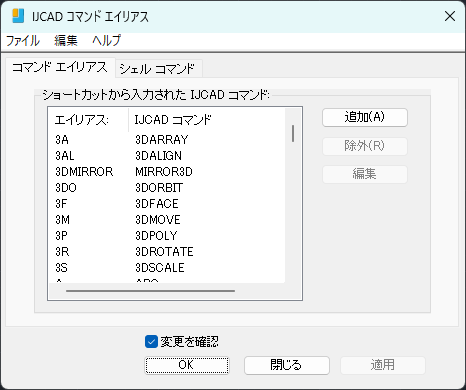Viewport: 466px width, 390px height.
Task: Click the エイリアス: column header
Action: coord(89,120)
